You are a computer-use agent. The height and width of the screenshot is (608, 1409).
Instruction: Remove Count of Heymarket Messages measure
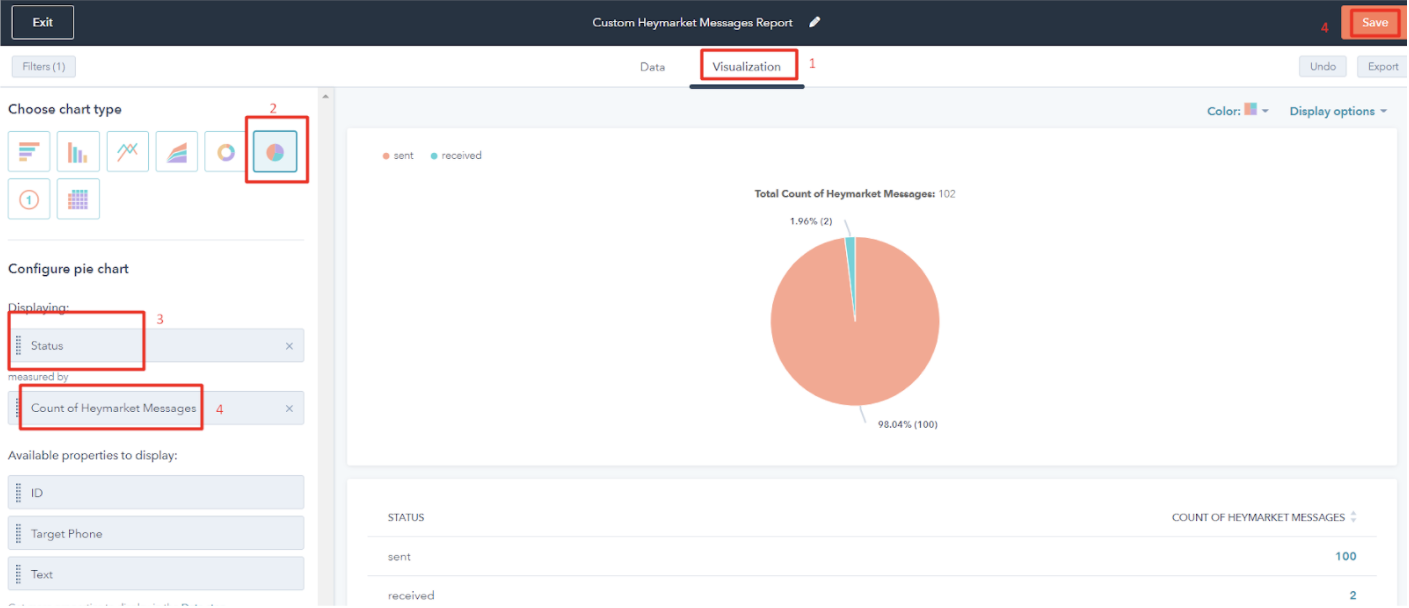click(289, 408)
